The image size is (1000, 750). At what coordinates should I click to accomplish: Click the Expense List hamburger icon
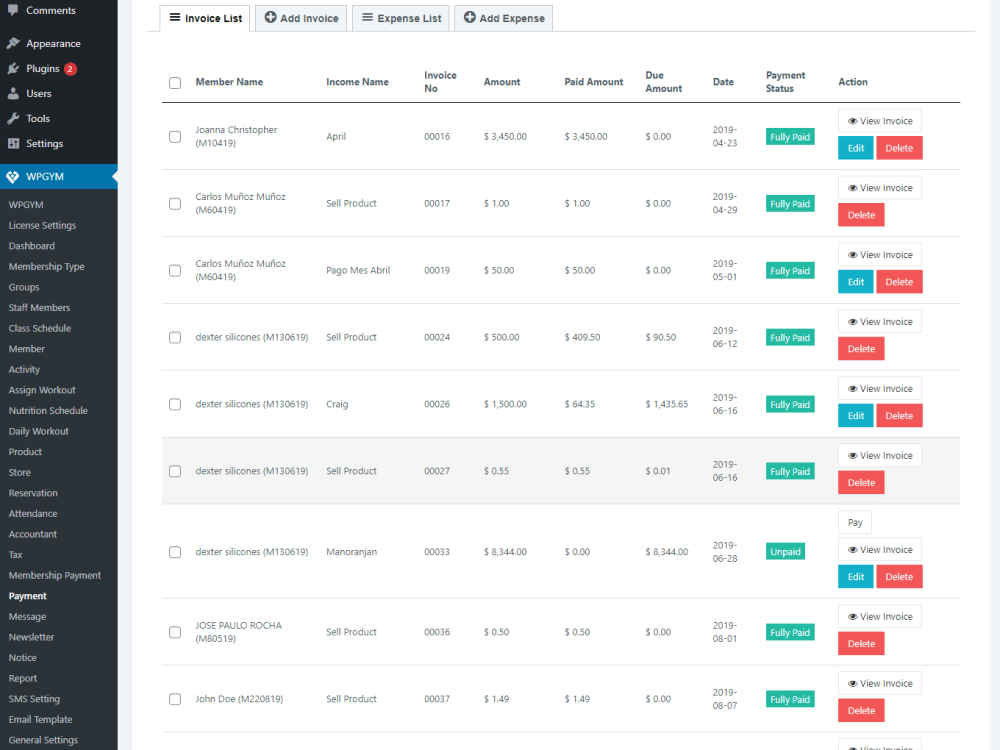tap(367, 17)
